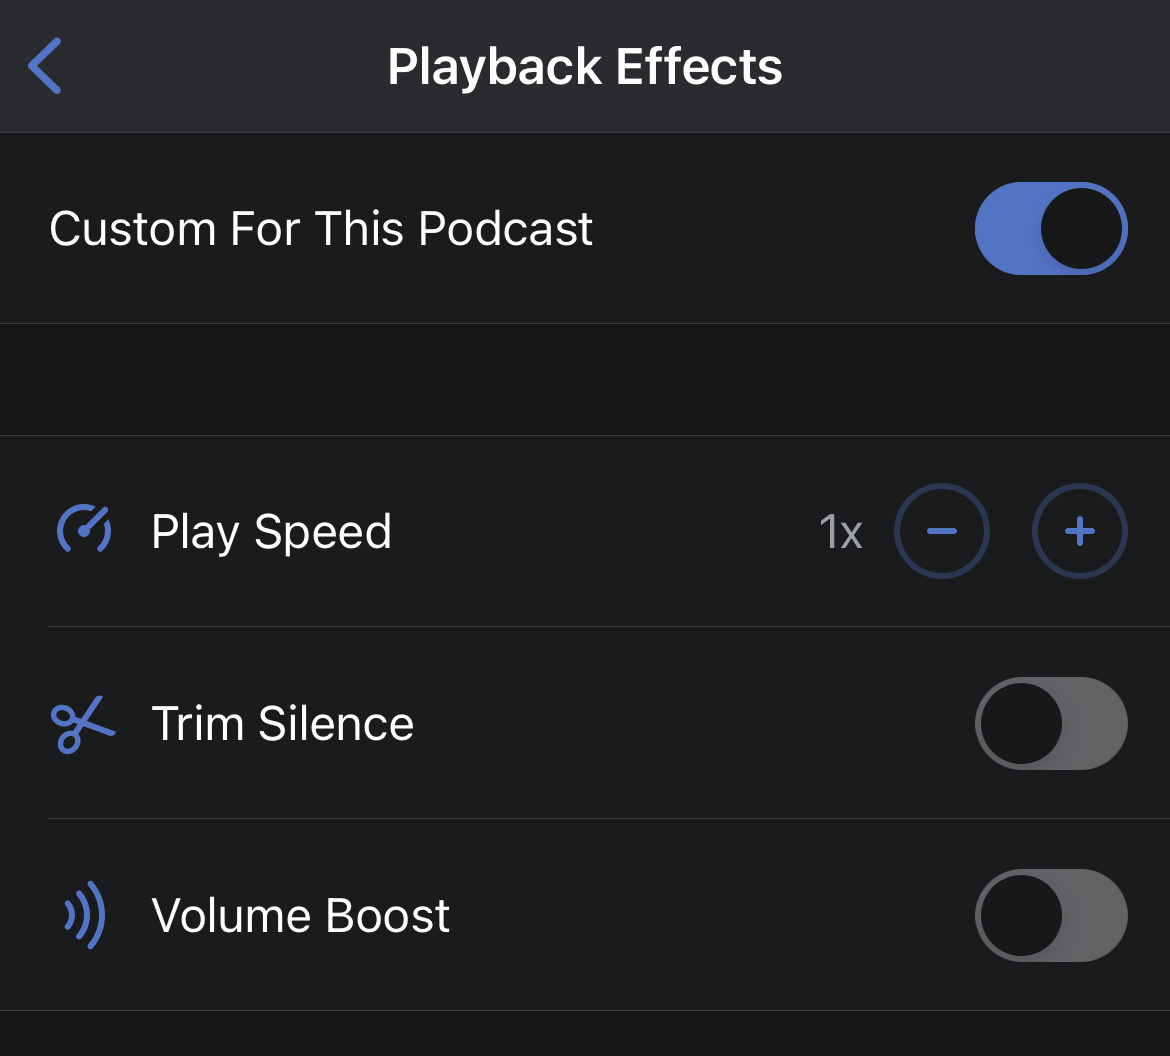
Task: Click the empty space between Trim Silence label and switch
Action: (x=690, y=724)
